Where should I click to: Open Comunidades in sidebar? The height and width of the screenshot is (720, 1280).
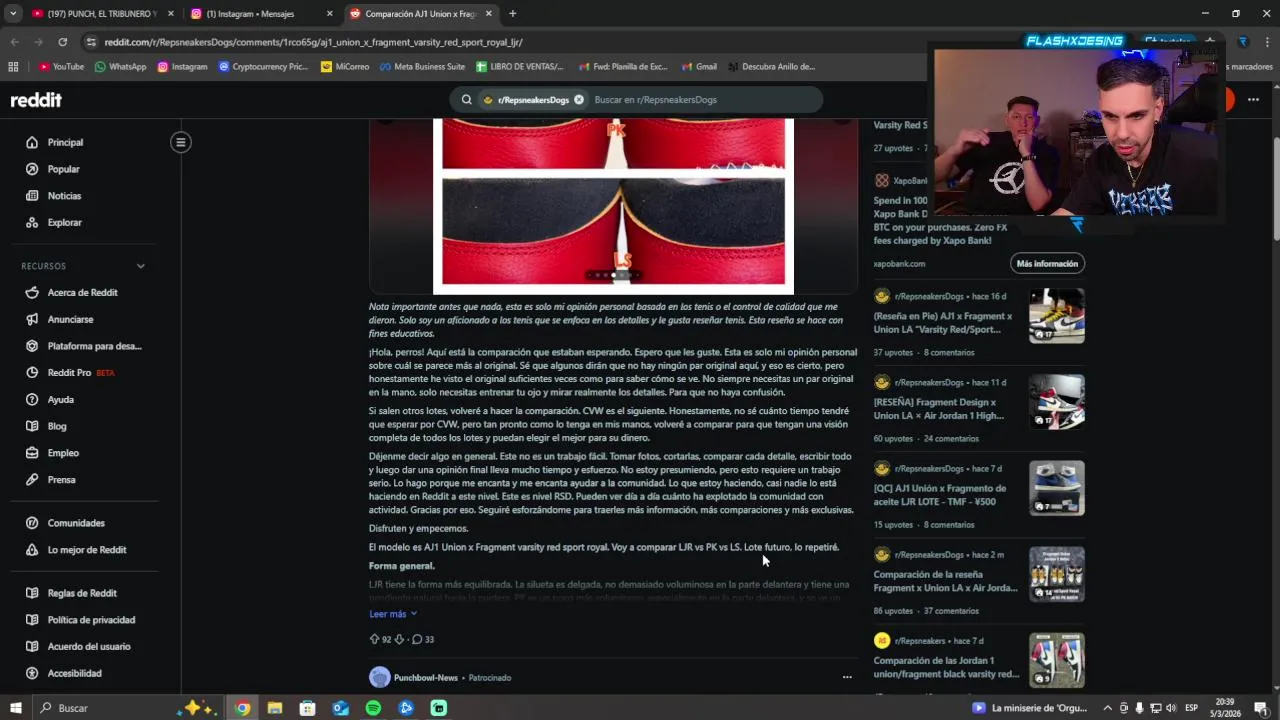coord(76,523)
